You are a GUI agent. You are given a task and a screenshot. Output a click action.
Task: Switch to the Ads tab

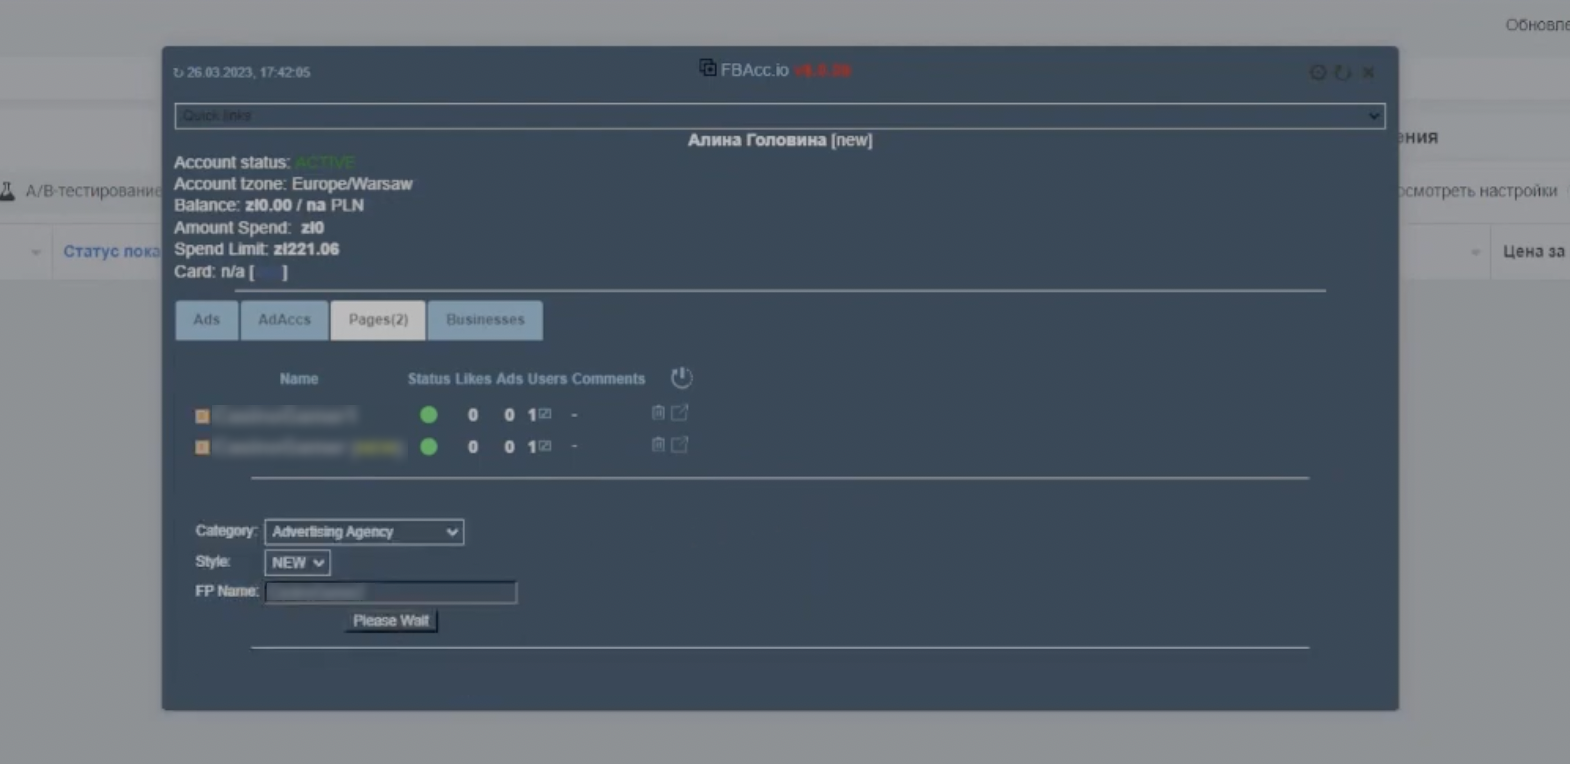pos(206,320)
